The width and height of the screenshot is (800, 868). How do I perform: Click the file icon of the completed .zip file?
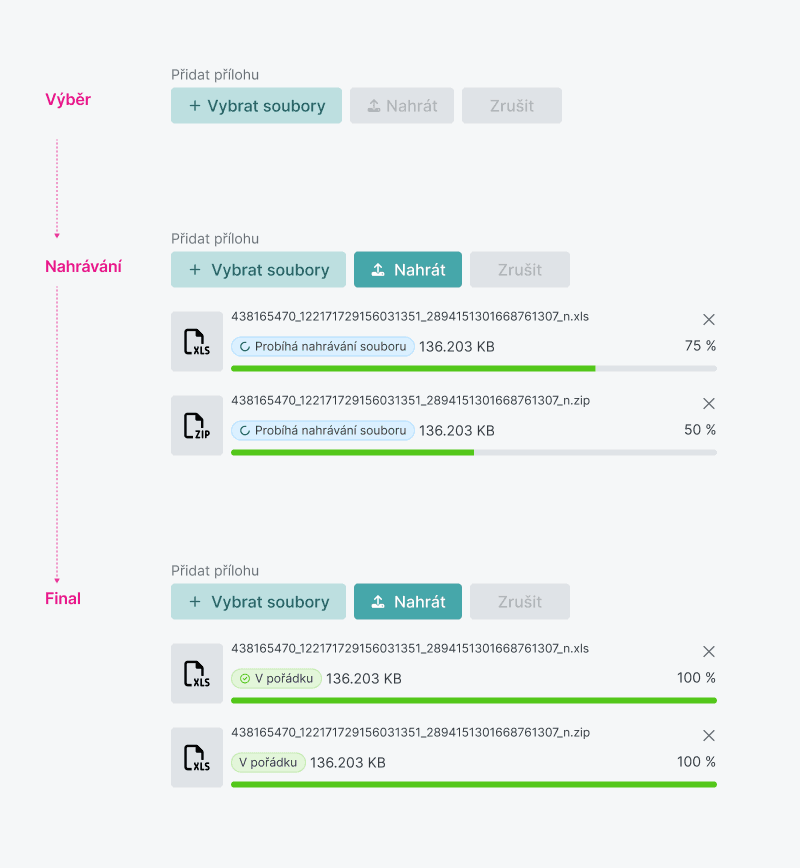click(x=197, y=758)
